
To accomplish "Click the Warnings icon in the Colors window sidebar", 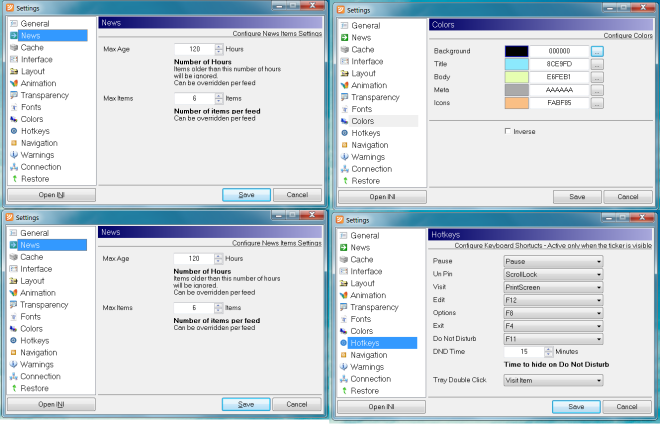I will point(343,157).
